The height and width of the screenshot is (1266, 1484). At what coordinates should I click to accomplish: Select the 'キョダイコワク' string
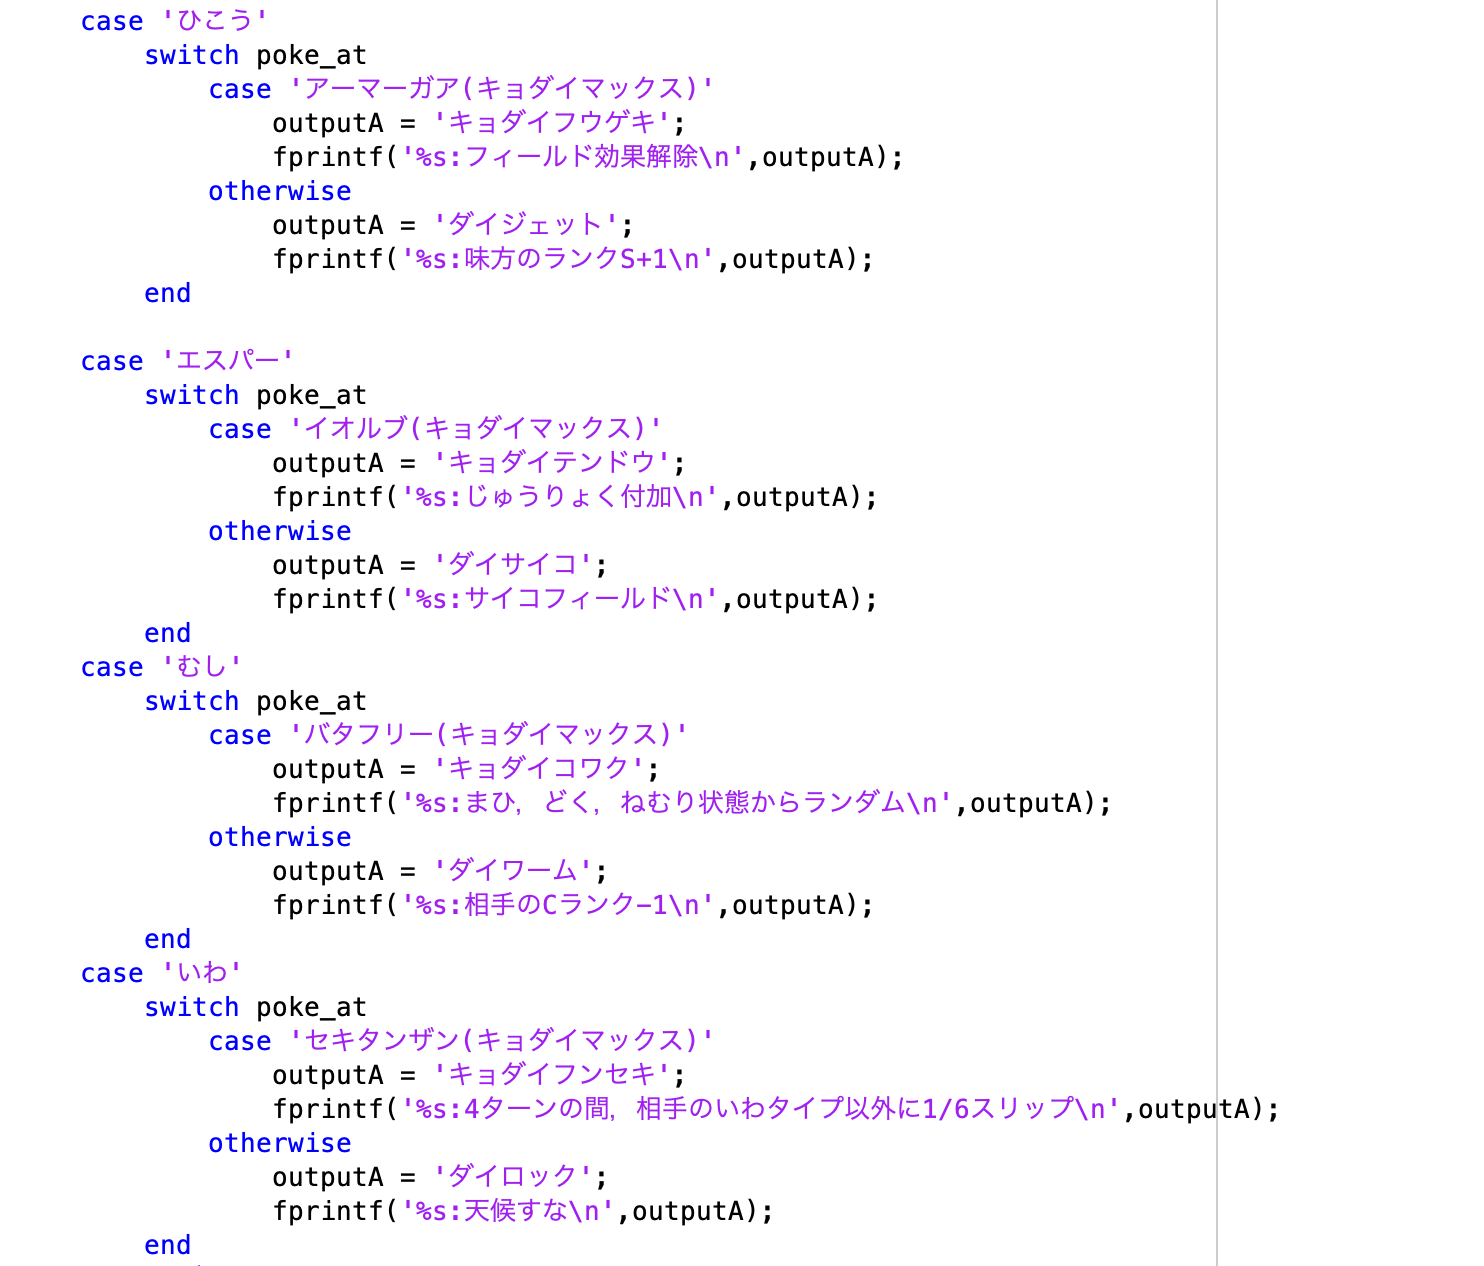click(539, 769)
